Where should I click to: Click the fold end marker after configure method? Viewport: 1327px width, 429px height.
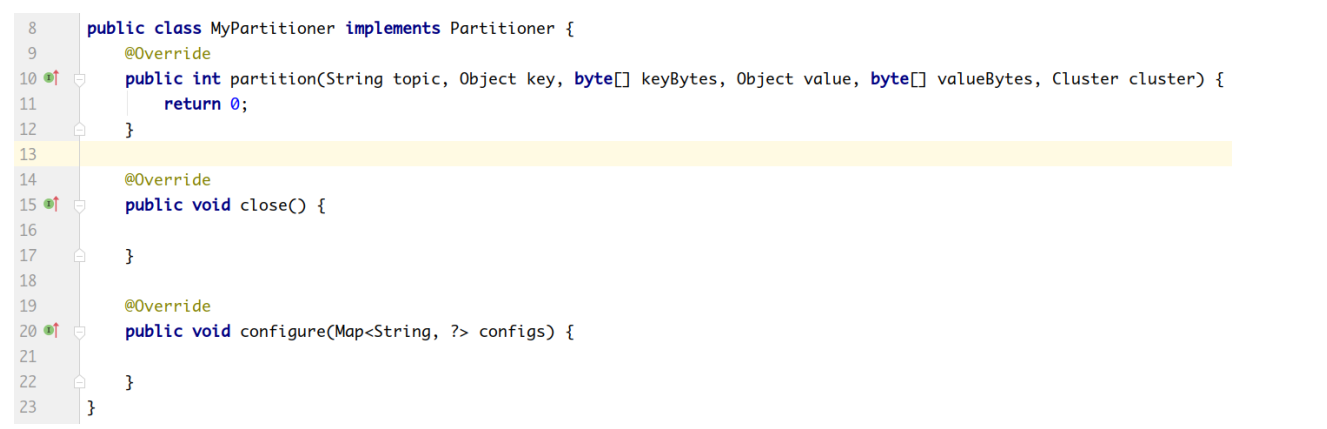[79, 381]
